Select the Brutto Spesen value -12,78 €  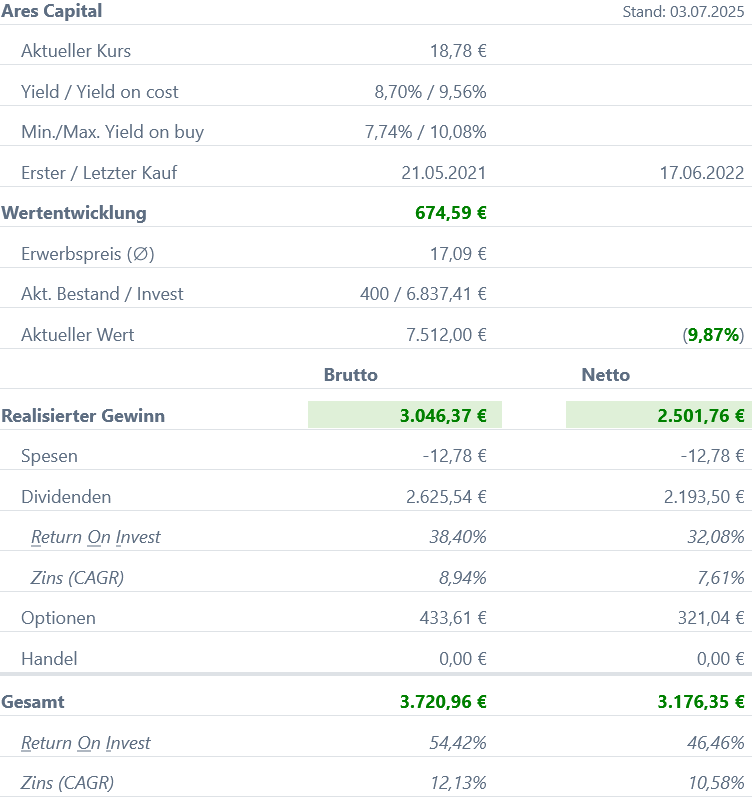click(x=455, y=456)
